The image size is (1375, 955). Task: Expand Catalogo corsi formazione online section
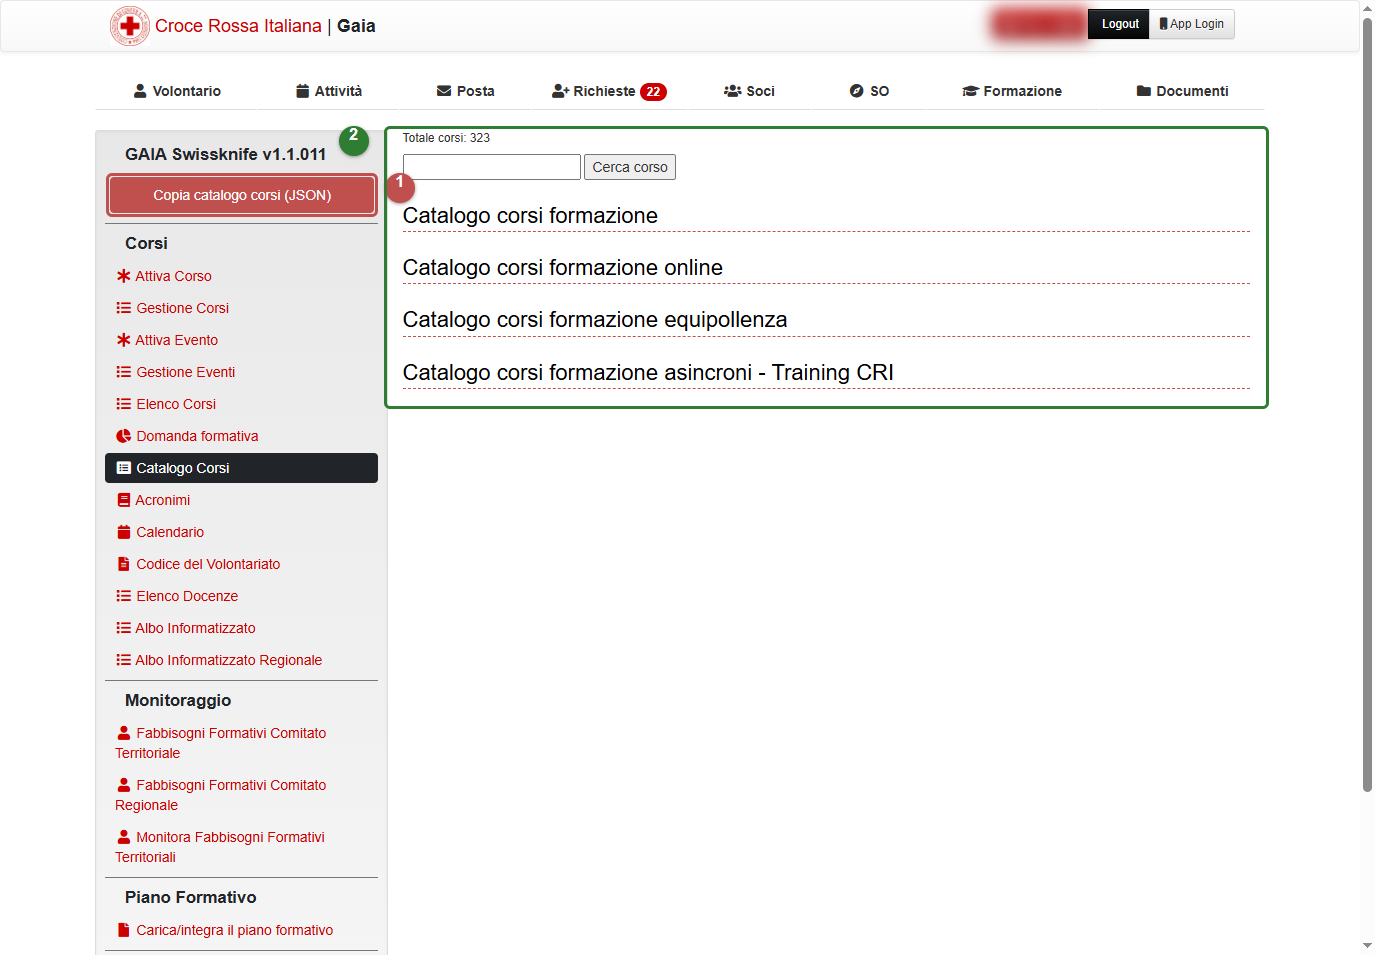826,268
